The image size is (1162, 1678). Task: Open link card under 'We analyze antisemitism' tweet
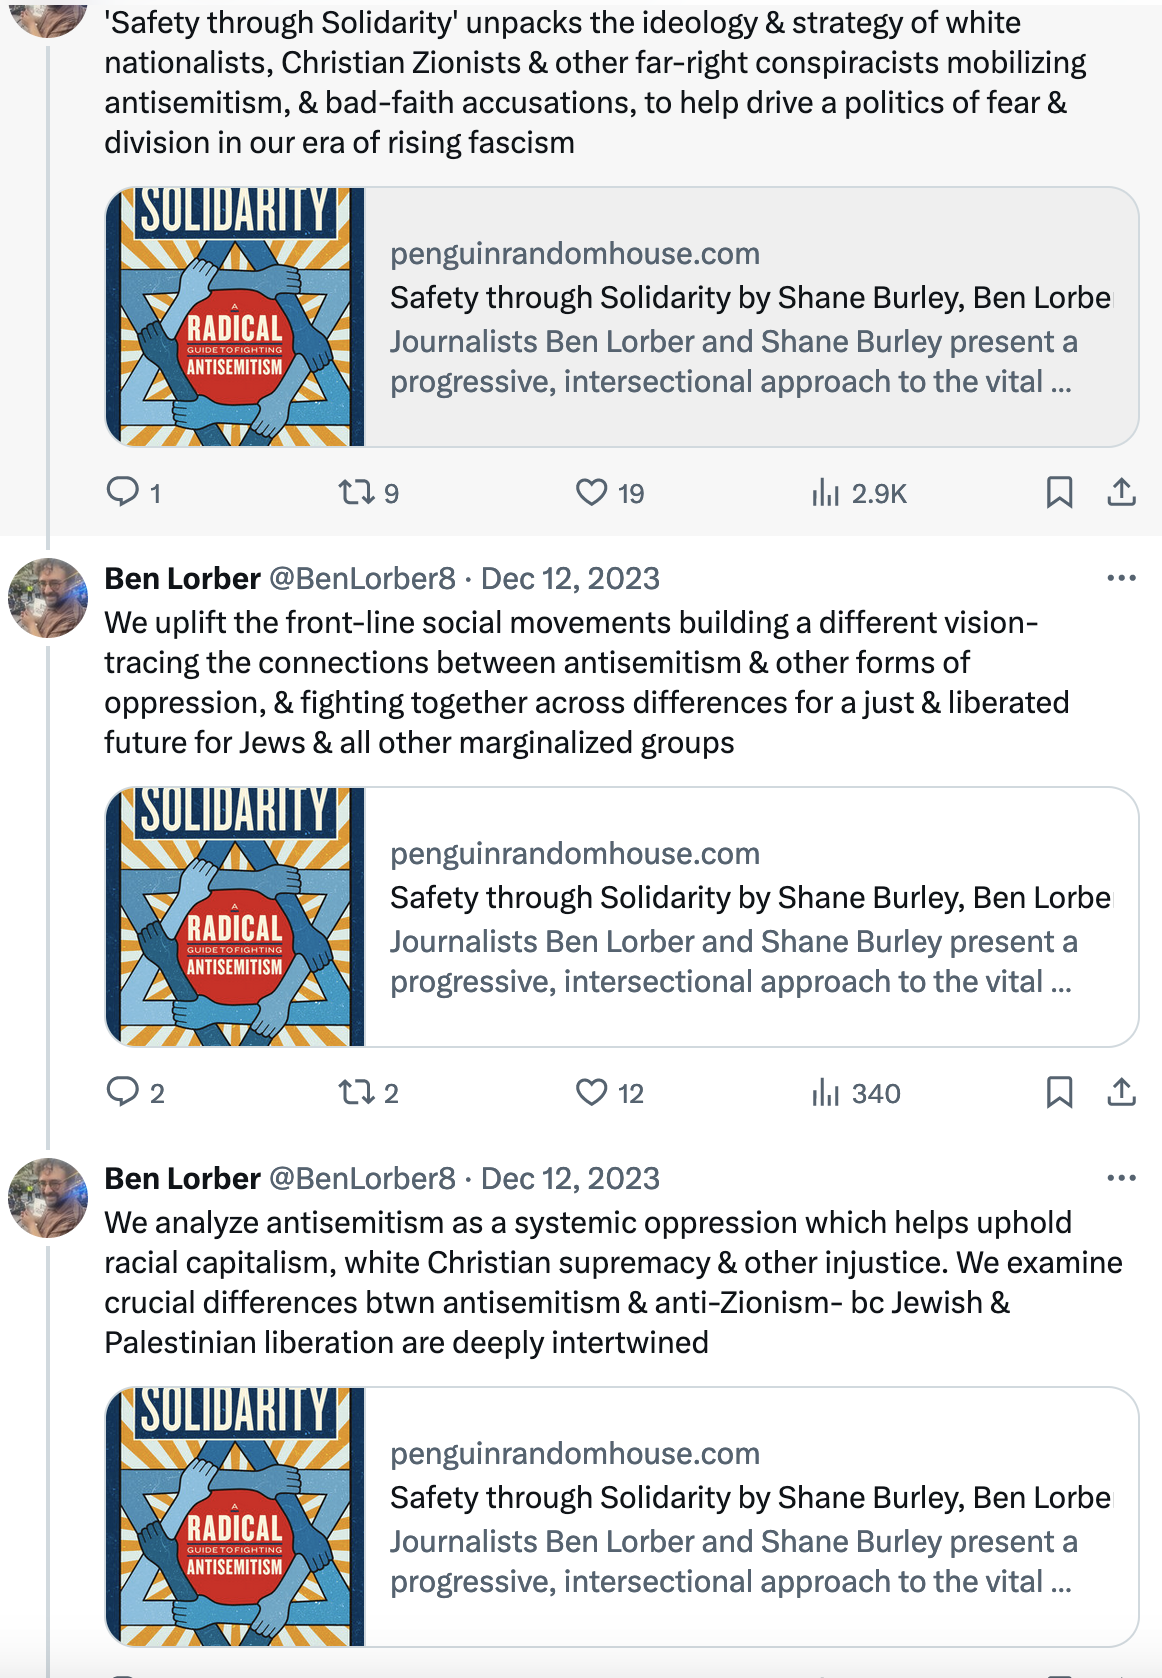coord(622,1517)
